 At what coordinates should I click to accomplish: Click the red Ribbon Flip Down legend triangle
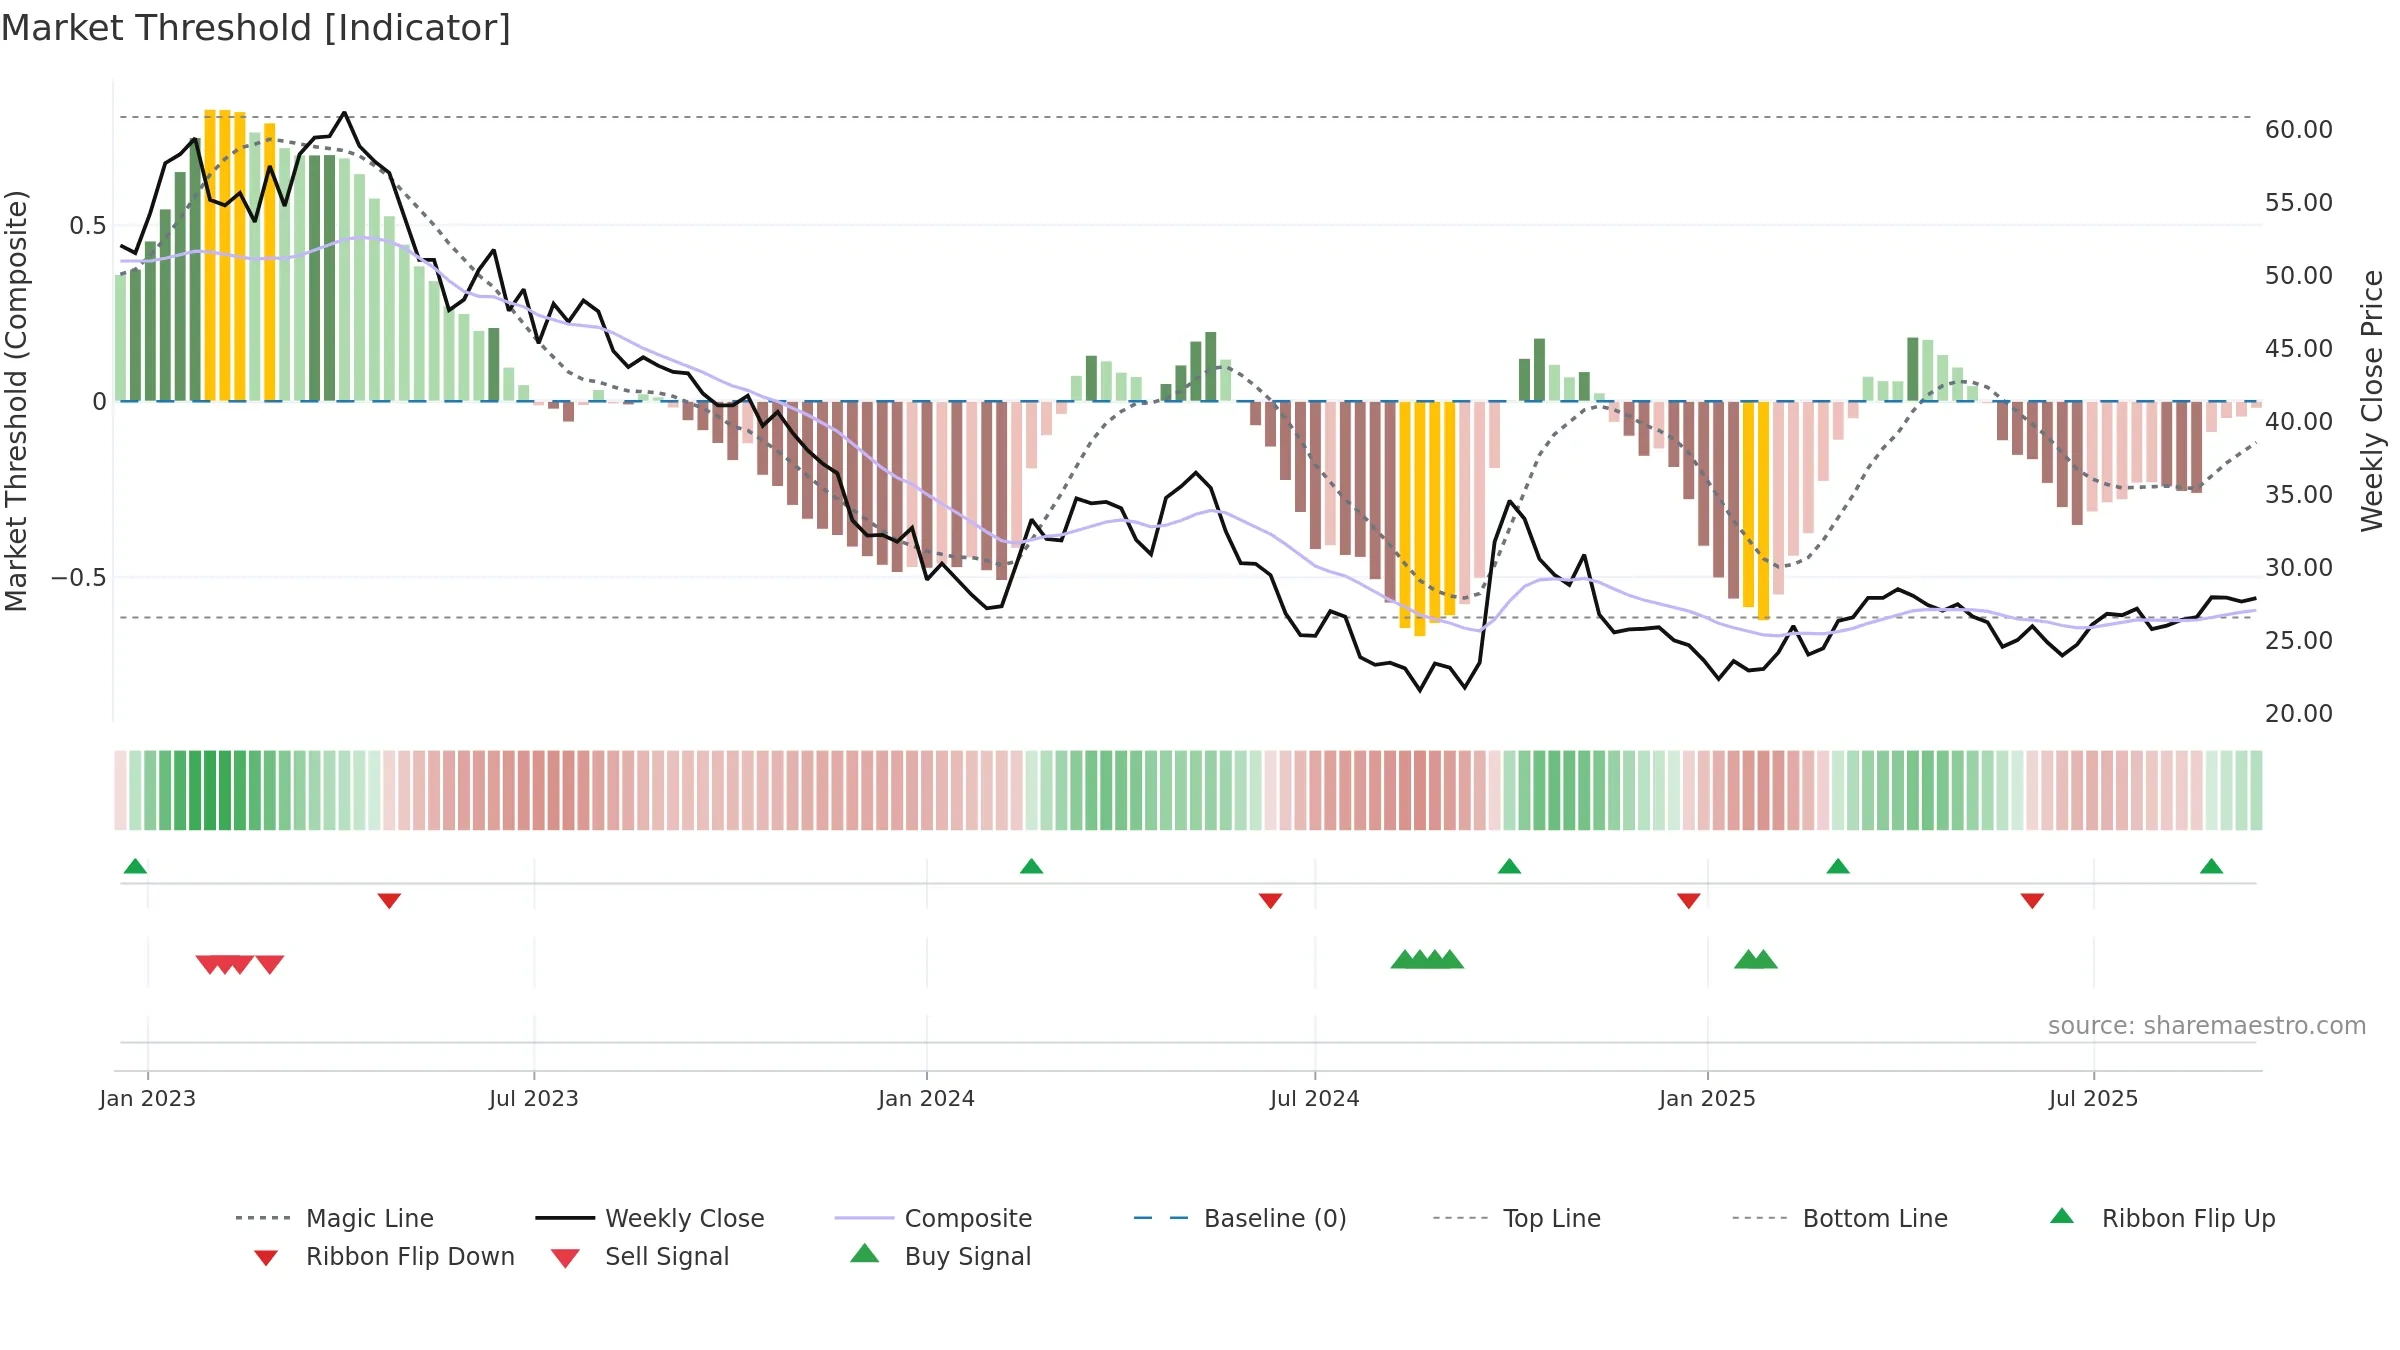pyautogui.click(x=265, y=1258)
